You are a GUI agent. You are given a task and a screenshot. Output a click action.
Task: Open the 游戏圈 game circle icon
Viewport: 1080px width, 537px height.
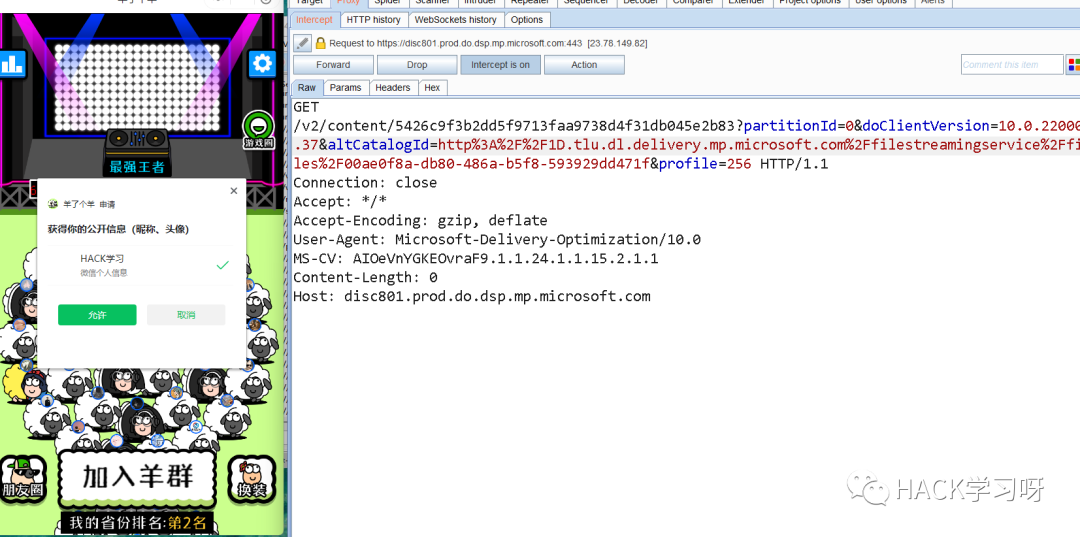tap(258, 130)
